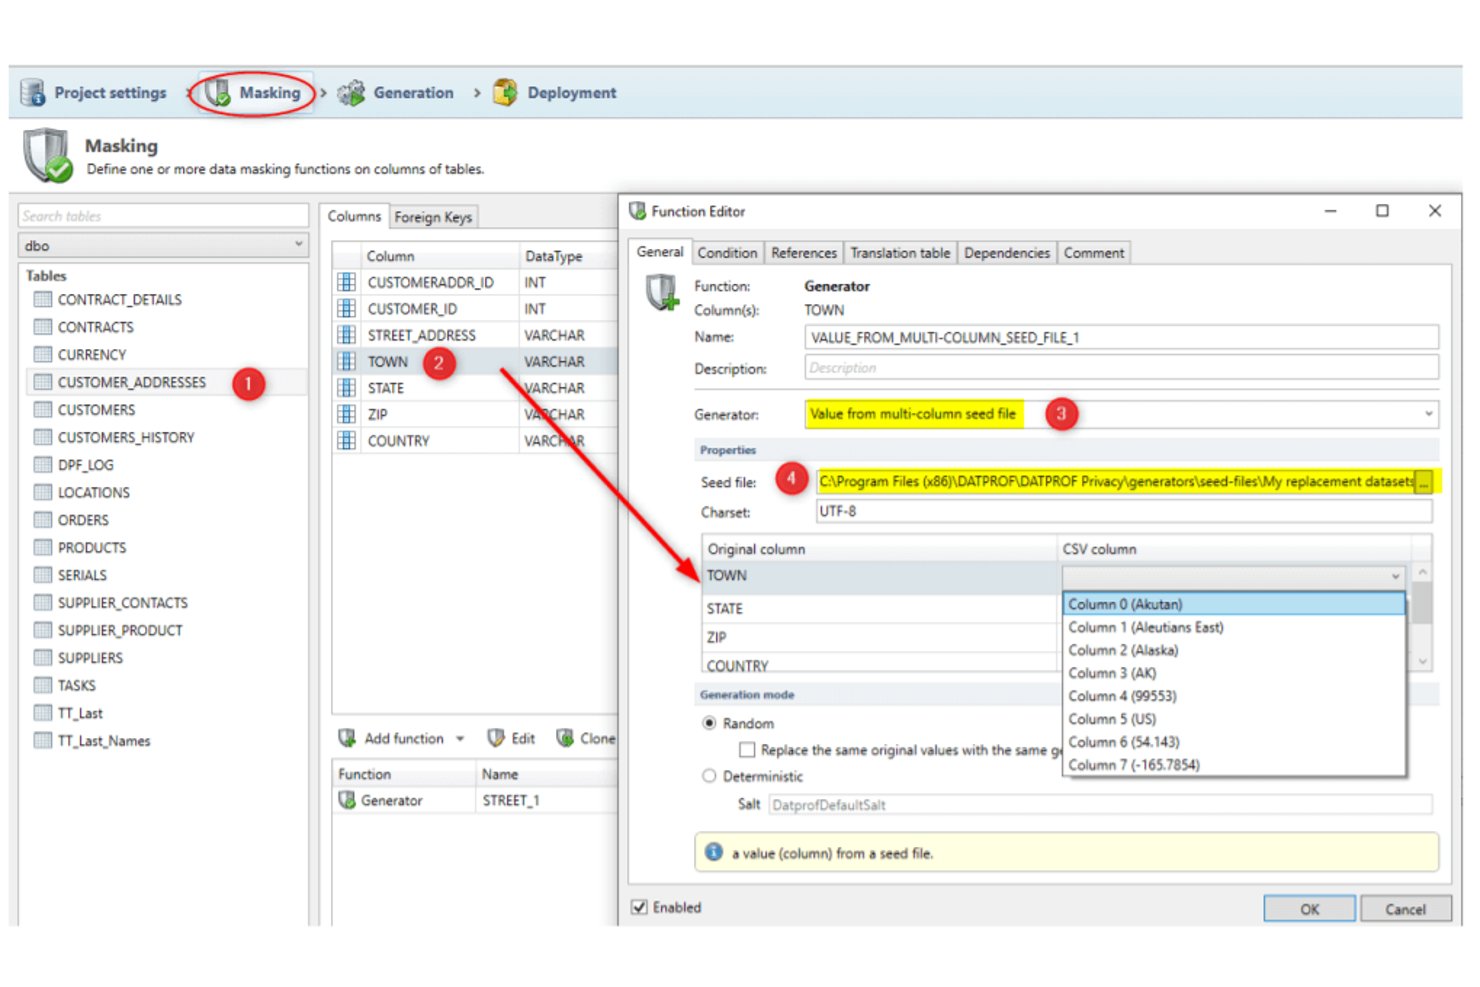Viewport: 1480px width, 987px height.
Task: Click the Salt input field
Action: click(1100, 804)
